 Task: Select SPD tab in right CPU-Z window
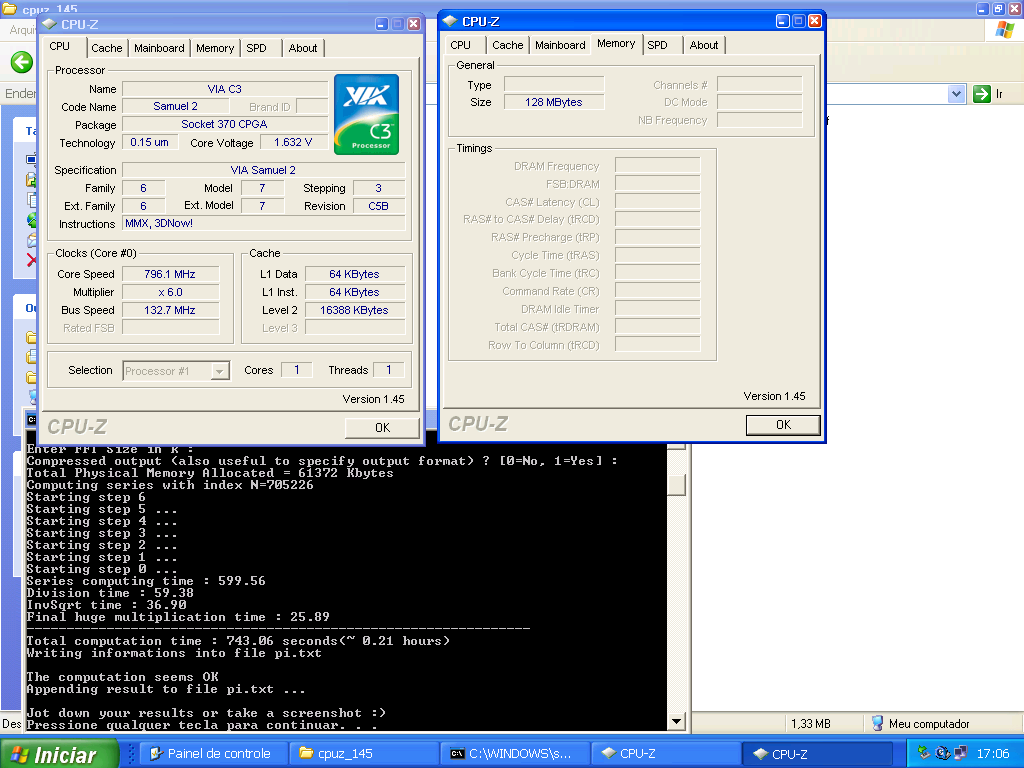click(658, 45)
